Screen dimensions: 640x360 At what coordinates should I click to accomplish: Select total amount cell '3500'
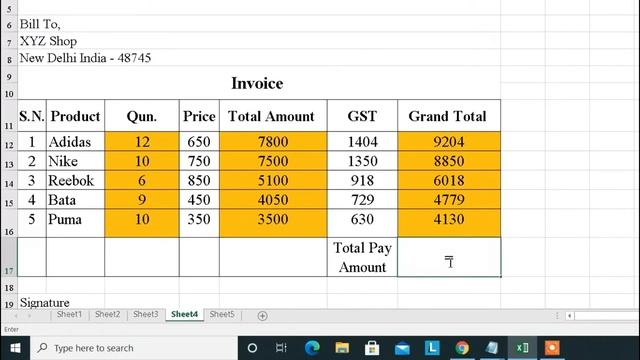[273, 223]
